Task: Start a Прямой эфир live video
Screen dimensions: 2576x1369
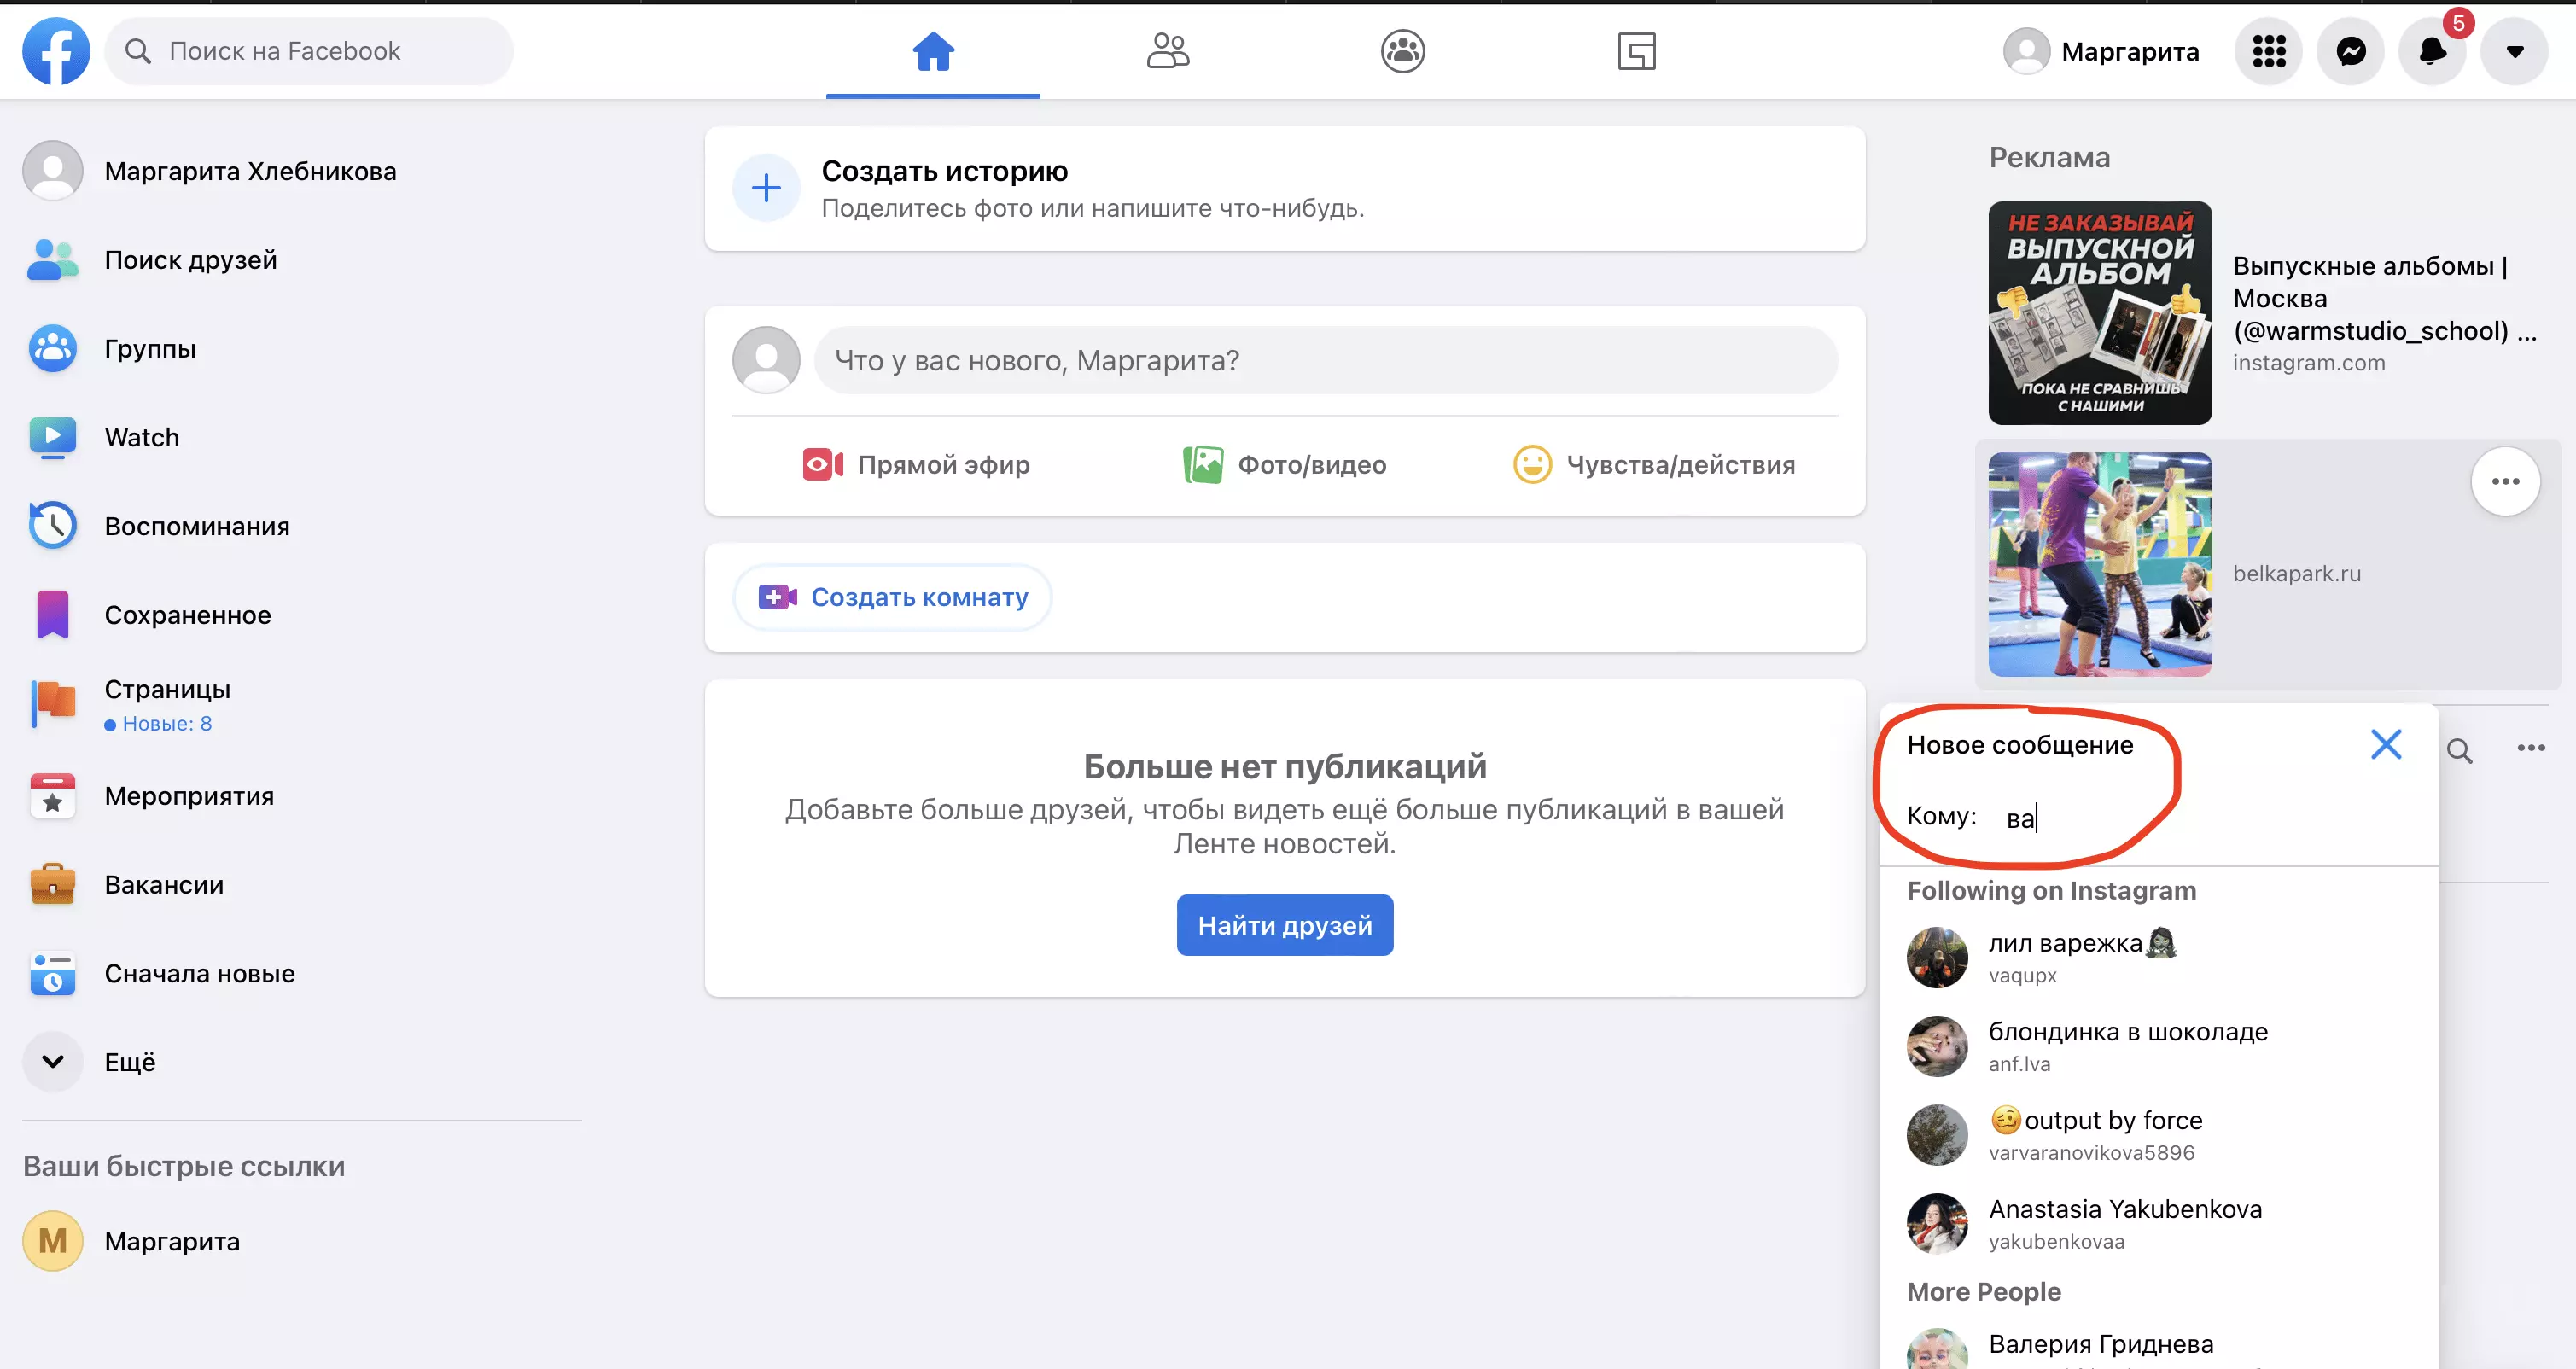Action: point(916,465)
